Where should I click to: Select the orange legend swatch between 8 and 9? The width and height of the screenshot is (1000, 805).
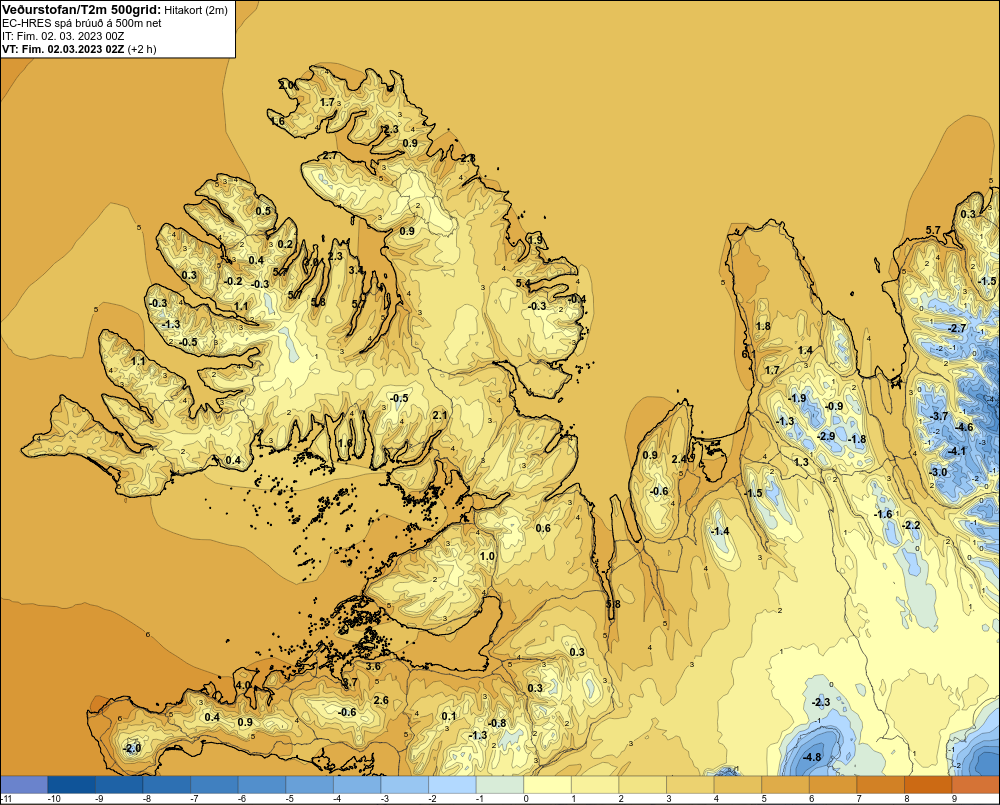928,784
